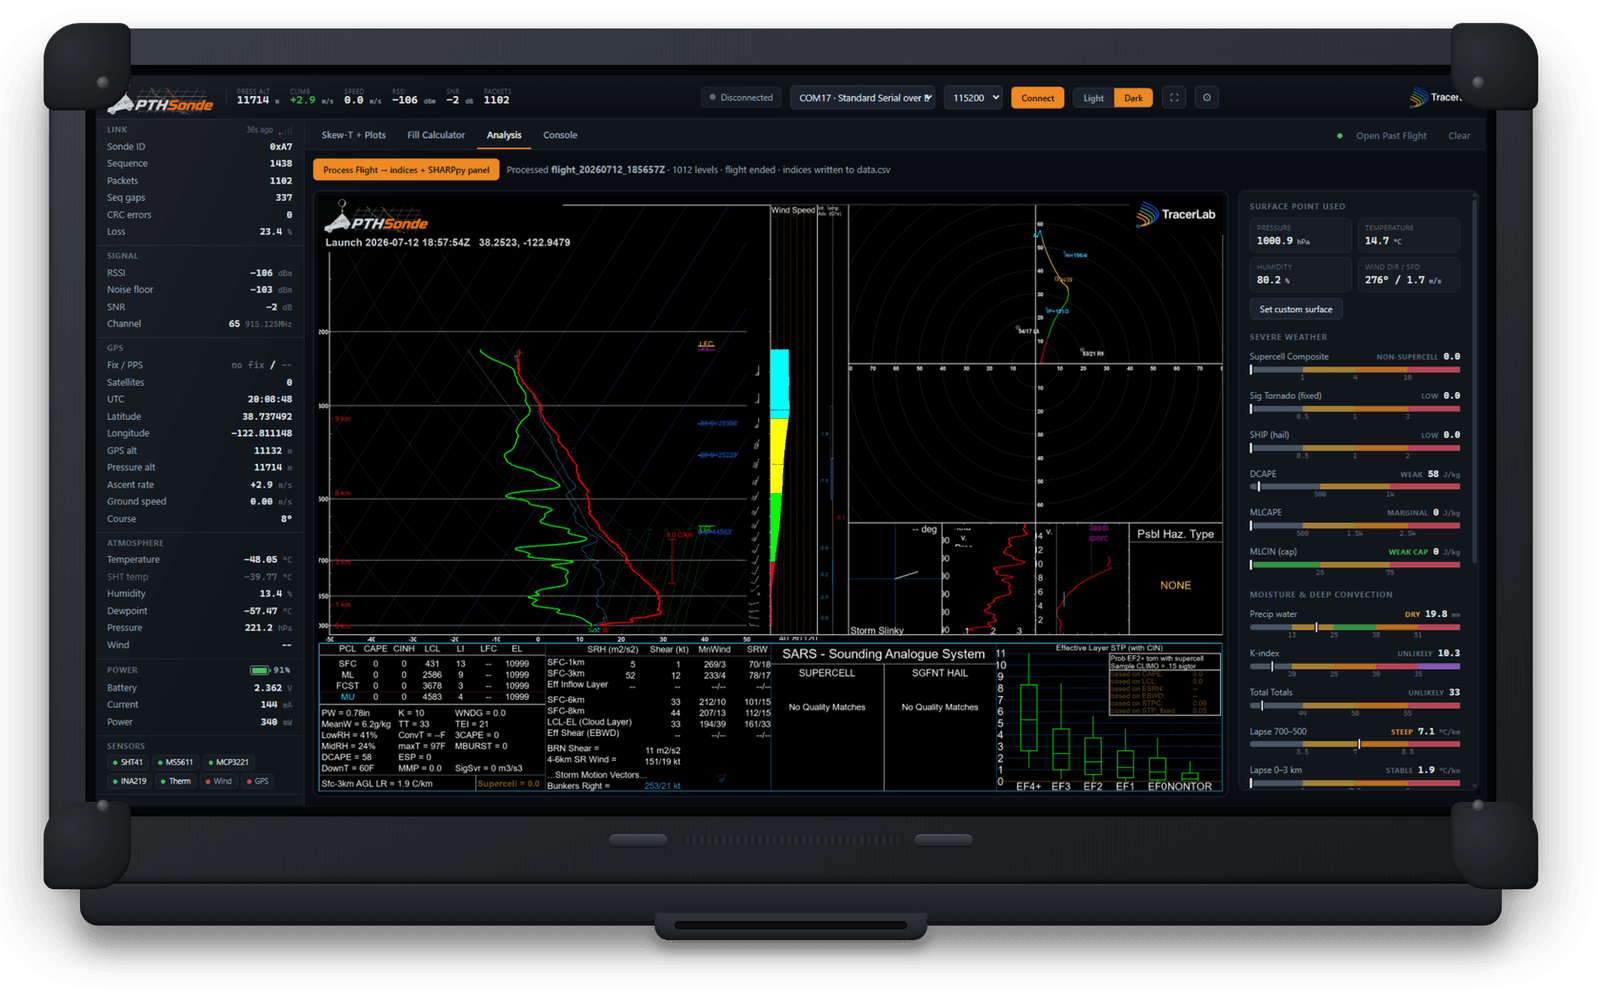This screenshot has height=996, width=1600.
Task: Click the Sonde ID value 0xA7
Action: click(x=280, y=147)
